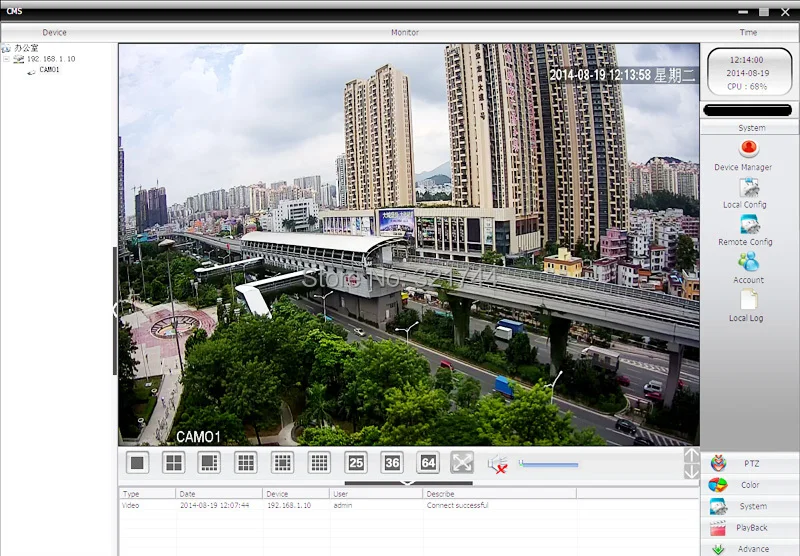Click the CAM01 live video feed
Screen dimensions: 800x556
point(409,244)
